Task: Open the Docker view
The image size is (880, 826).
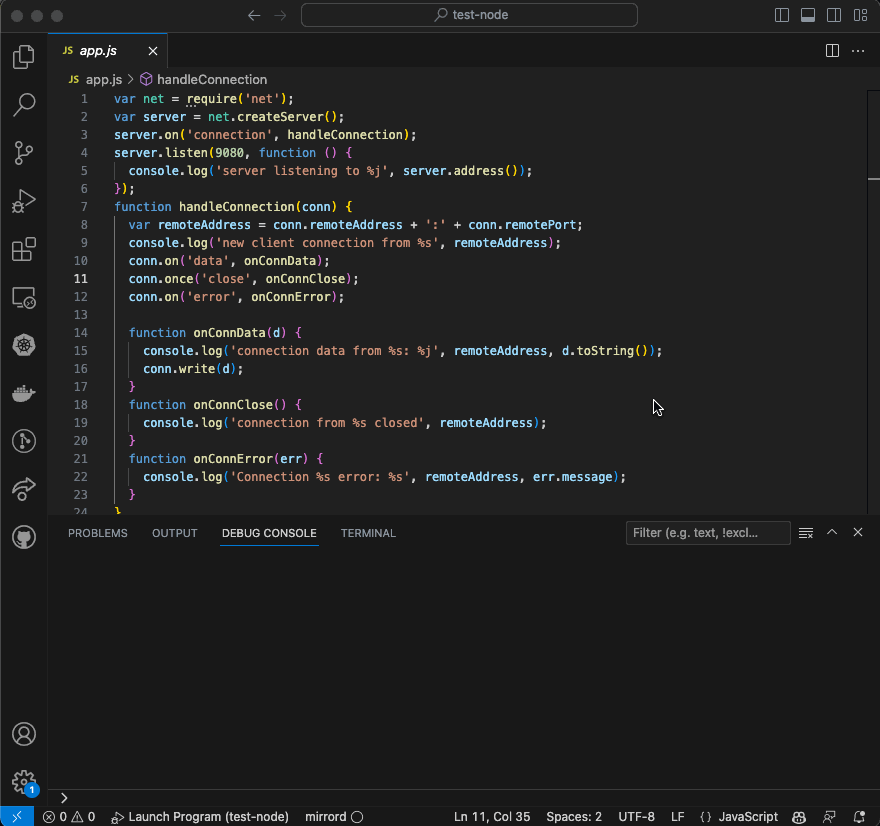Action: 23,393
